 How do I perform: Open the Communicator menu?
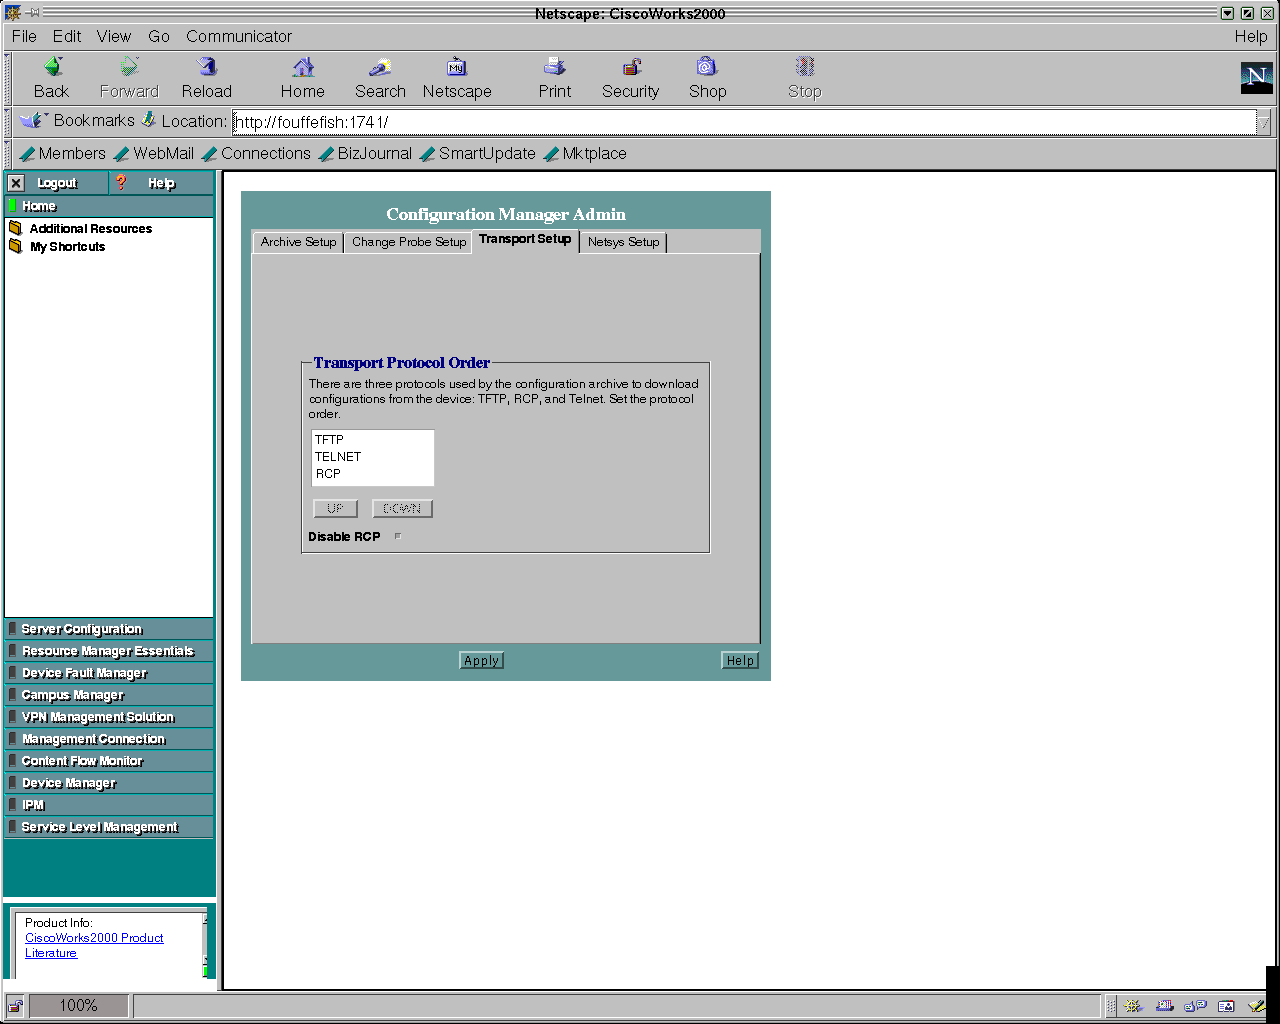[239, 36]
